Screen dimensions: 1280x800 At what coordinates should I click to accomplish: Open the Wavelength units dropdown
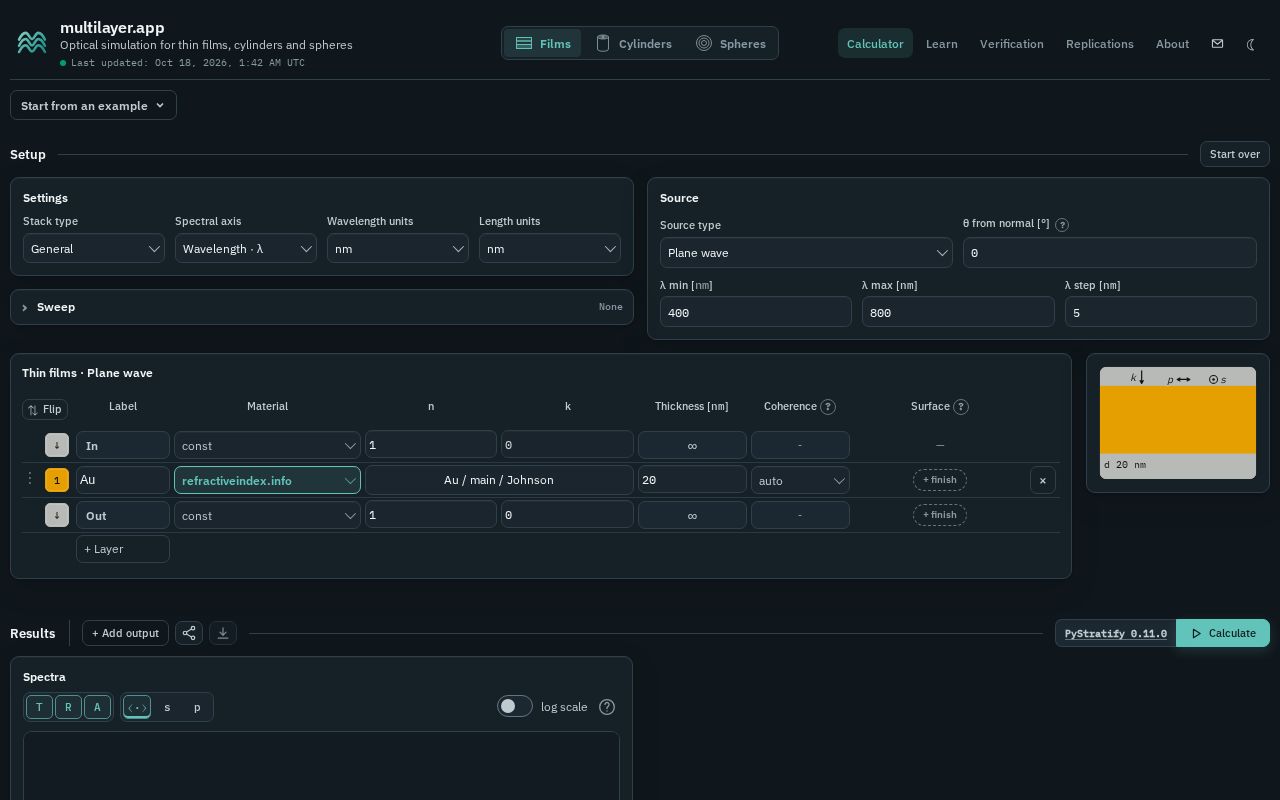point(398,249)
